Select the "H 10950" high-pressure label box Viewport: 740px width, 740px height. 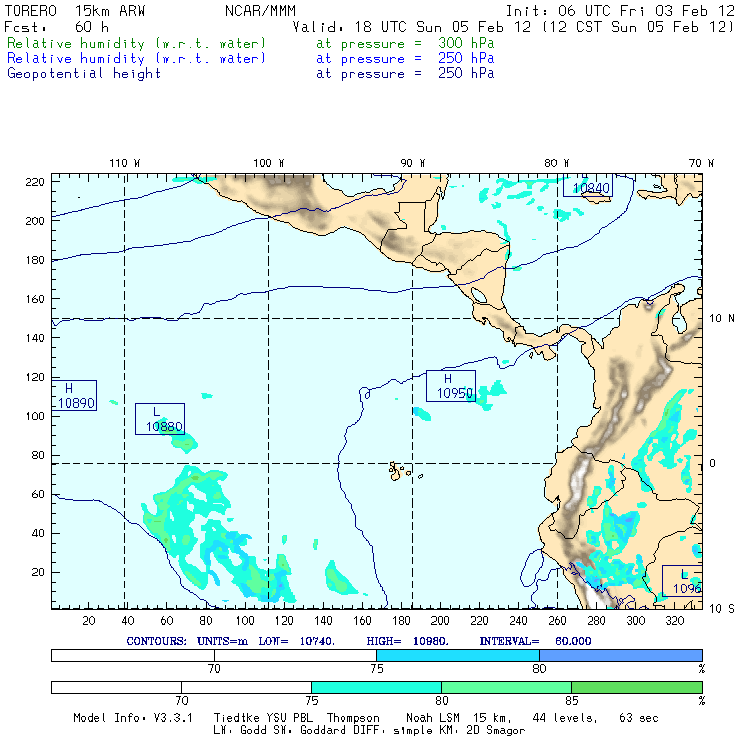point(451,386)
